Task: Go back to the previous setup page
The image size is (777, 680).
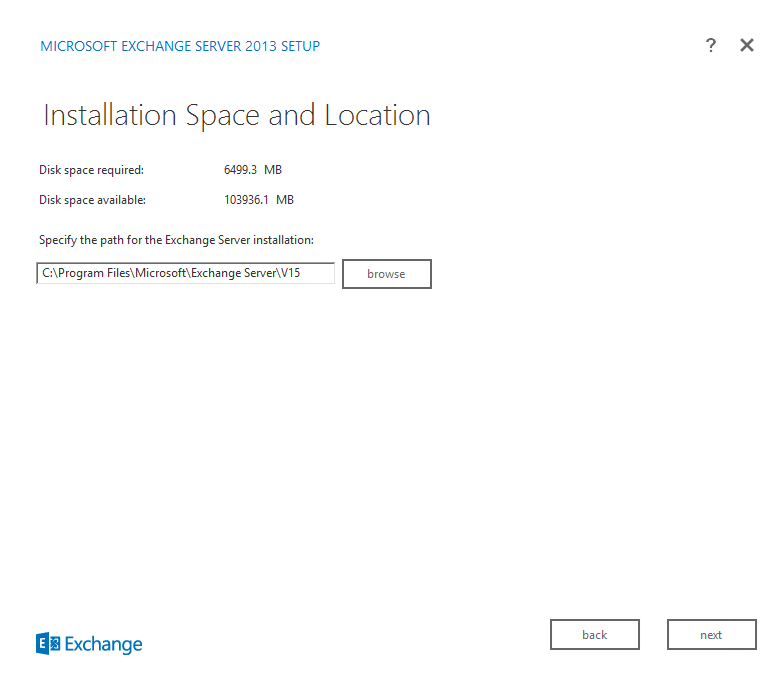Action: click(595, 634)
